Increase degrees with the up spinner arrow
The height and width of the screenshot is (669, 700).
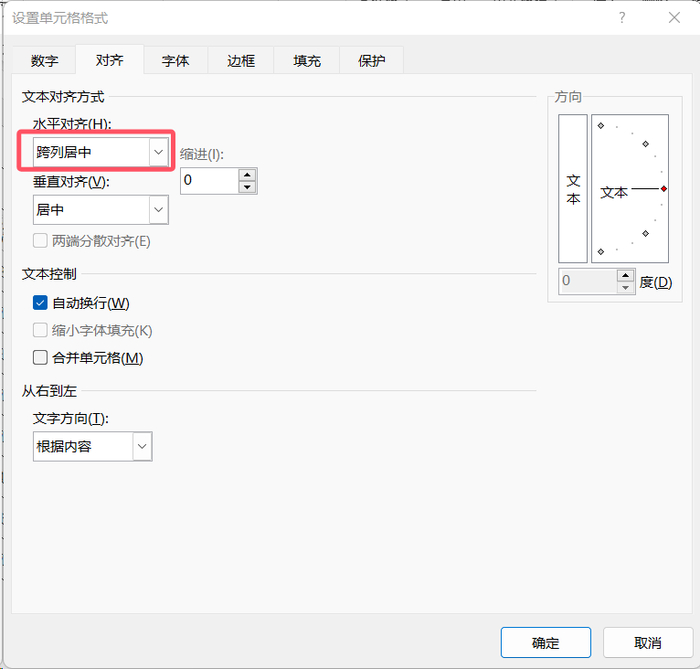click(x=625, y=275)
